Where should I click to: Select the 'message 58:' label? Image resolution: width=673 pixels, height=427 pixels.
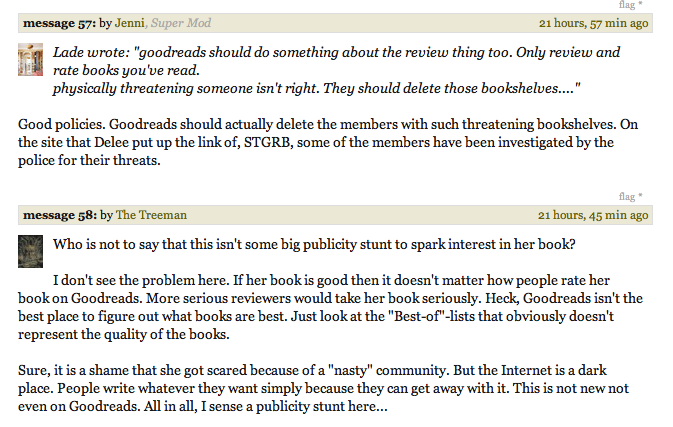60,215
